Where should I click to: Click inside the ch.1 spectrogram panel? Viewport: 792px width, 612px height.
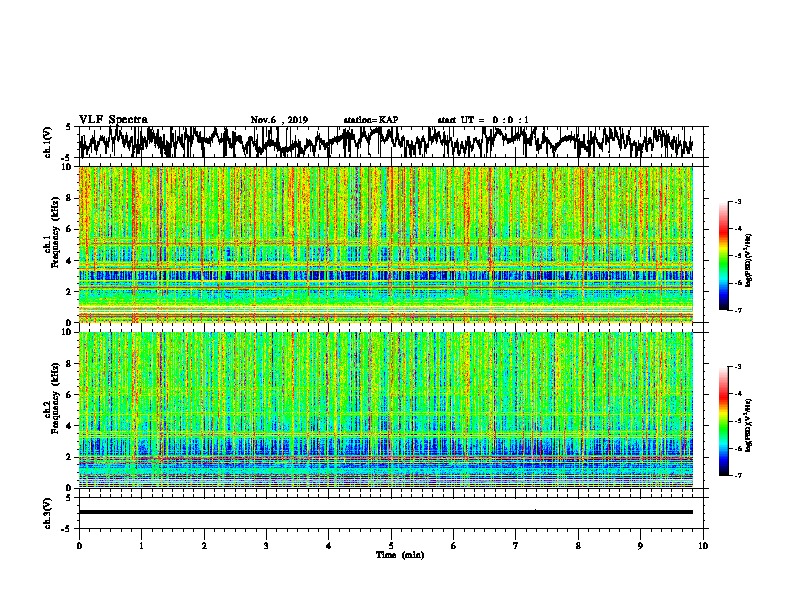[x=386, y=244]
